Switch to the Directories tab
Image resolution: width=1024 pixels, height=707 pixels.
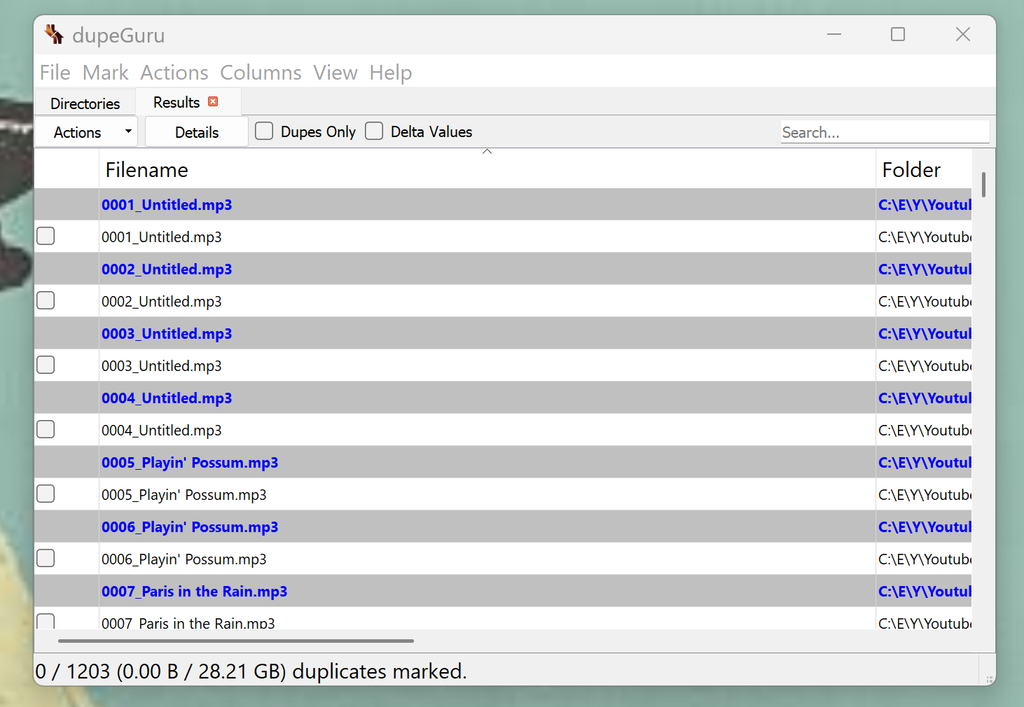click(x=85, y=104)
